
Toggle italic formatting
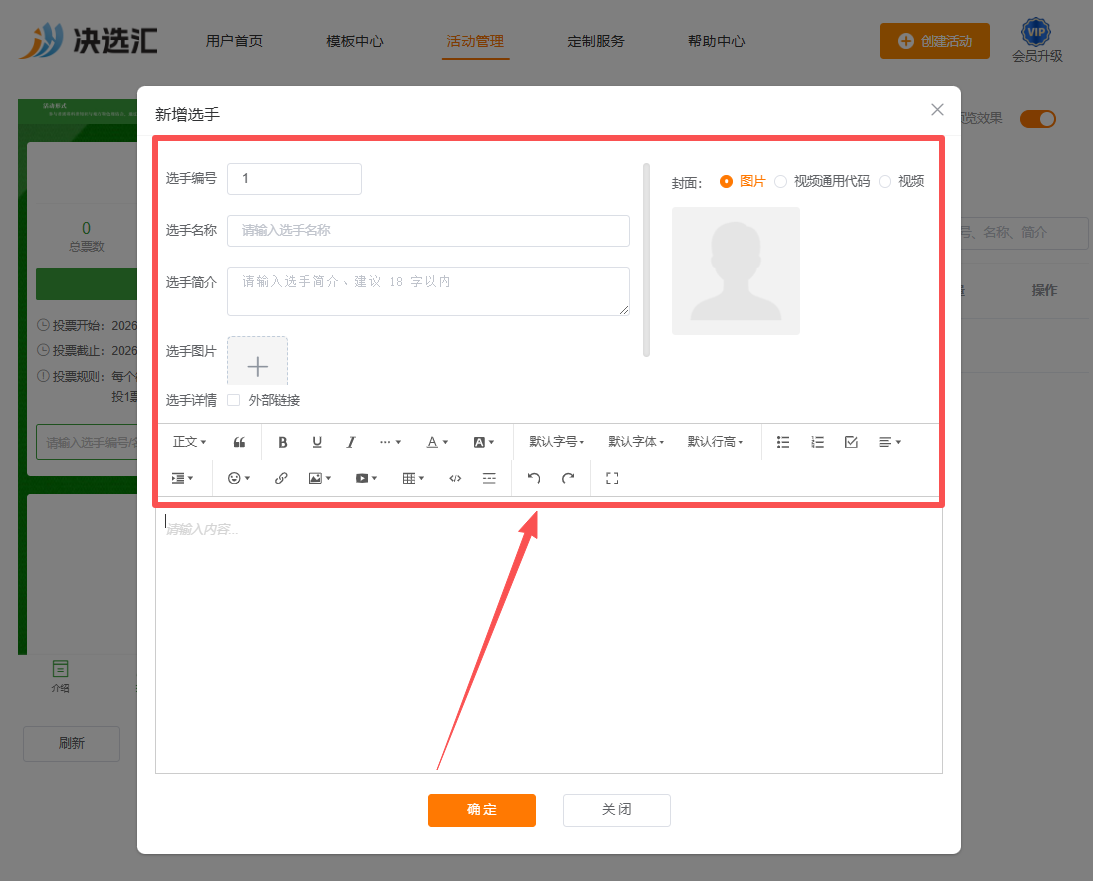pos(351,442)
